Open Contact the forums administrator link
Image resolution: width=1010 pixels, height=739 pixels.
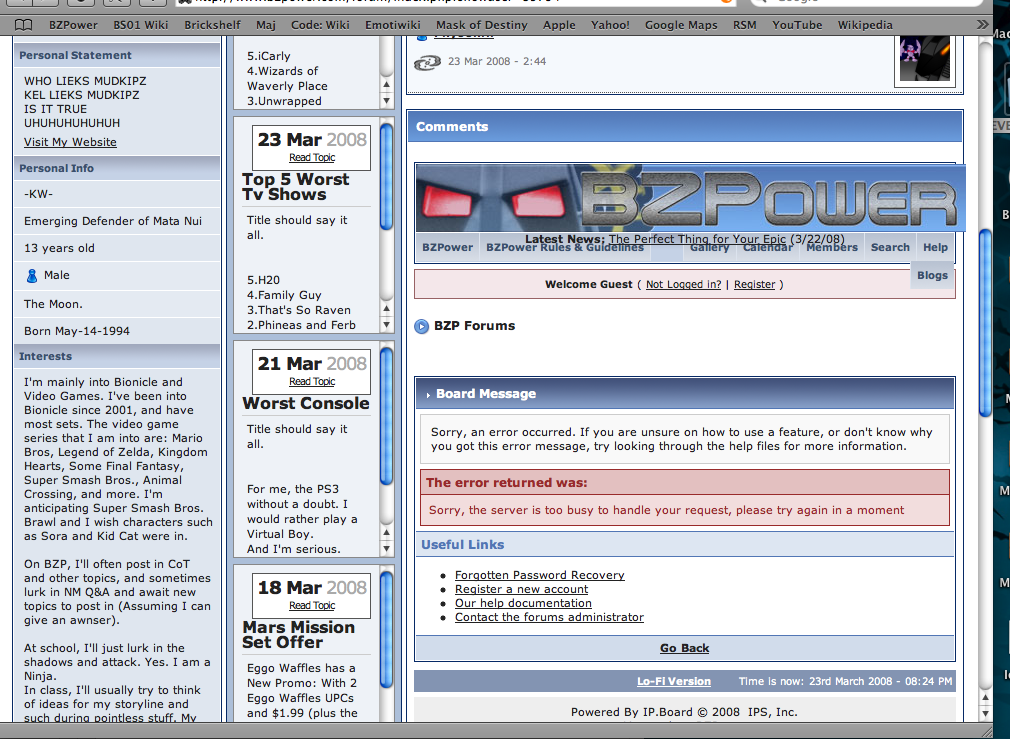[x=549, y=617]
